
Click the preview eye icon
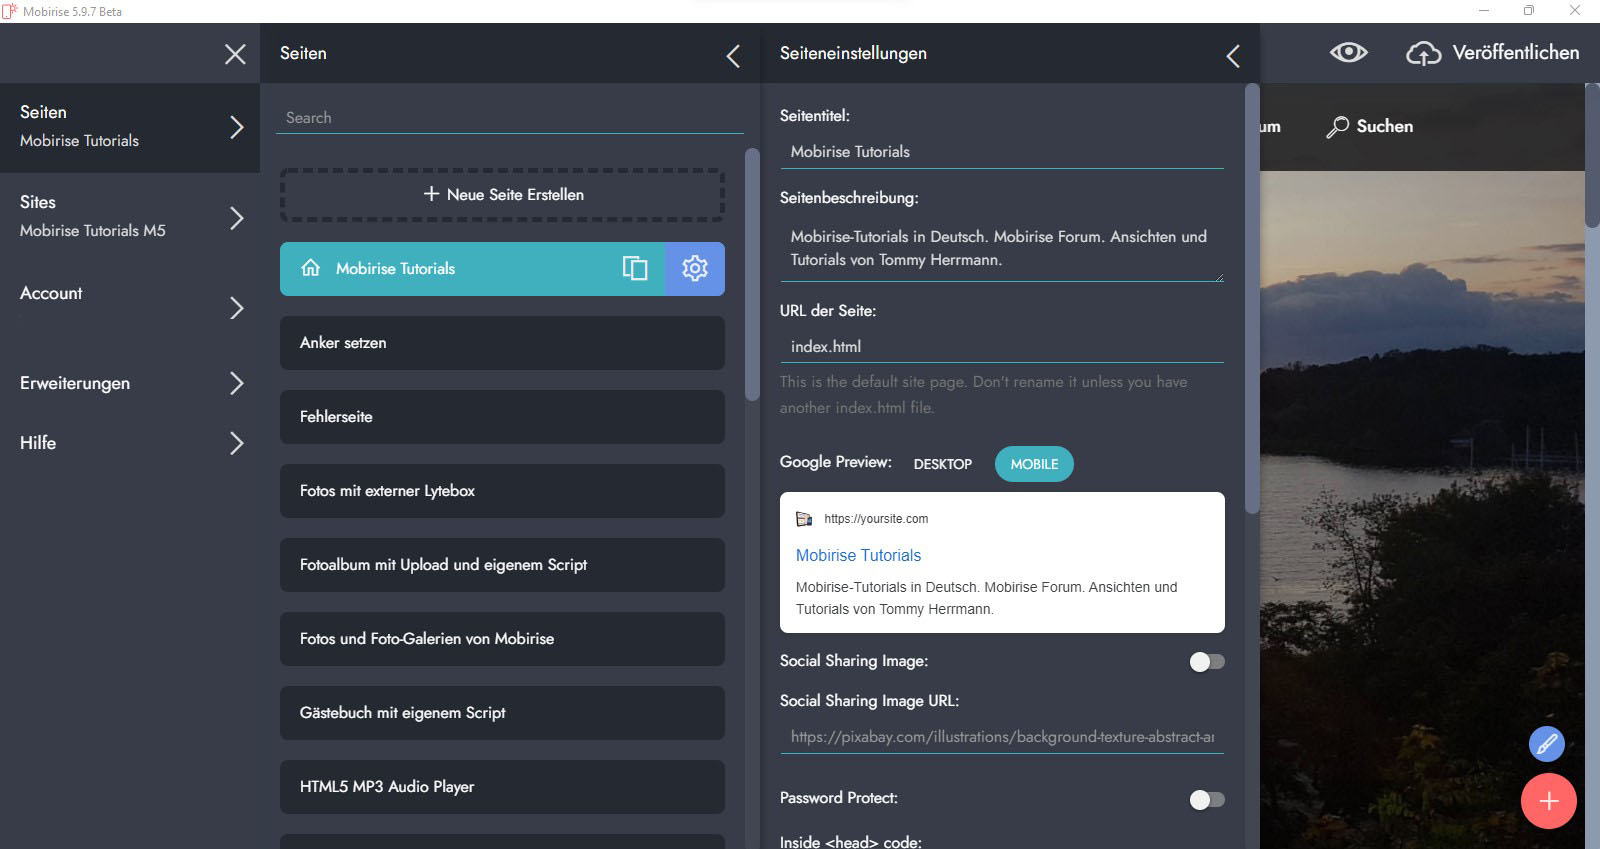[x=1348, y=53]
